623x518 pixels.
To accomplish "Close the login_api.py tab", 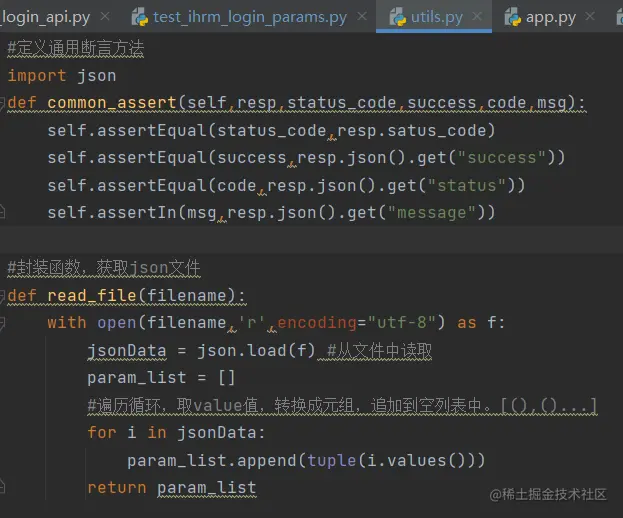I will click(105, 17).
